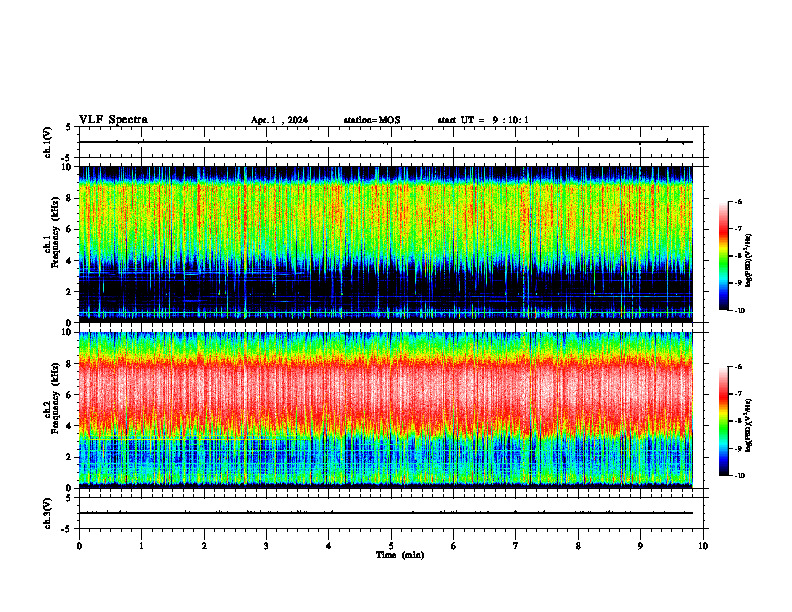Click the ch.2 spectrogram panel
Viewport: 792px width, 612px height.
(386, 410)
